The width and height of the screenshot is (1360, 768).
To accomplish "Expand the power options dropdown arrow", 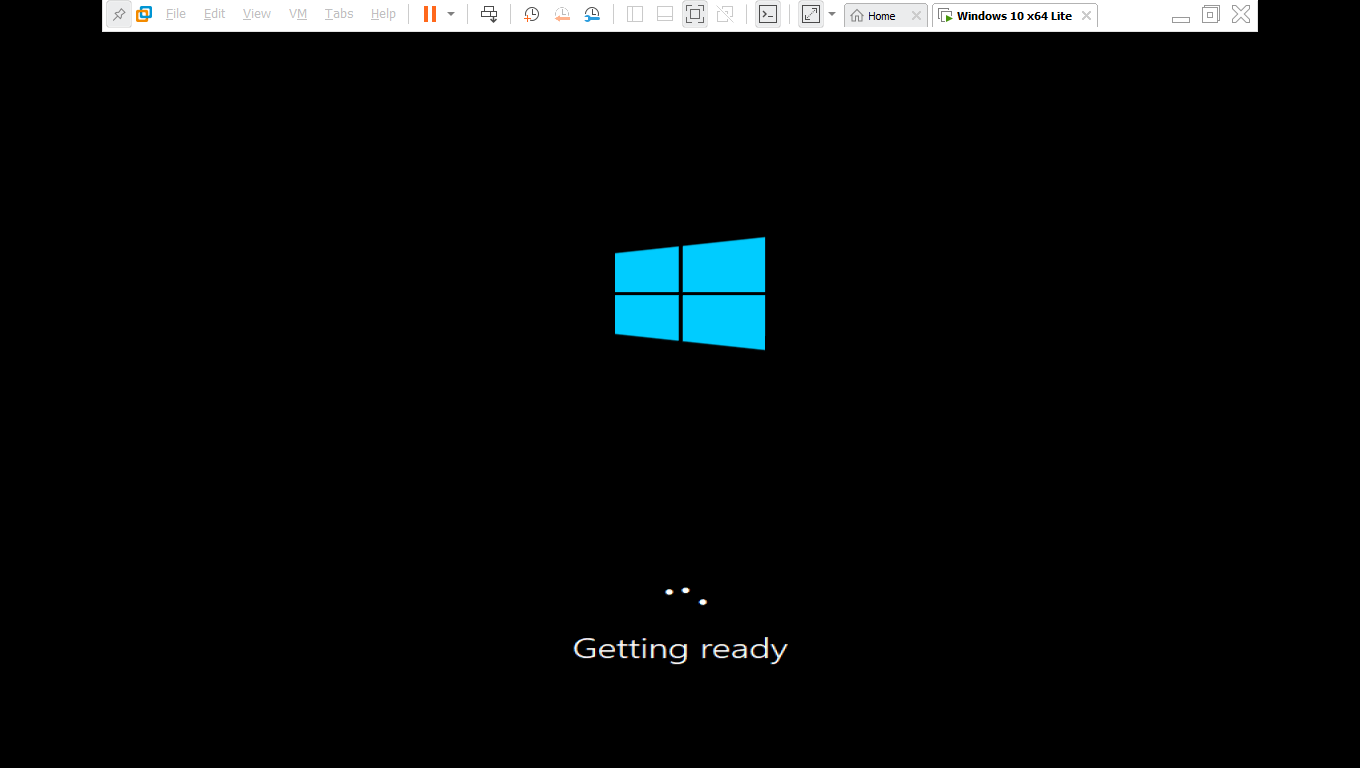I will coord(451,14).
